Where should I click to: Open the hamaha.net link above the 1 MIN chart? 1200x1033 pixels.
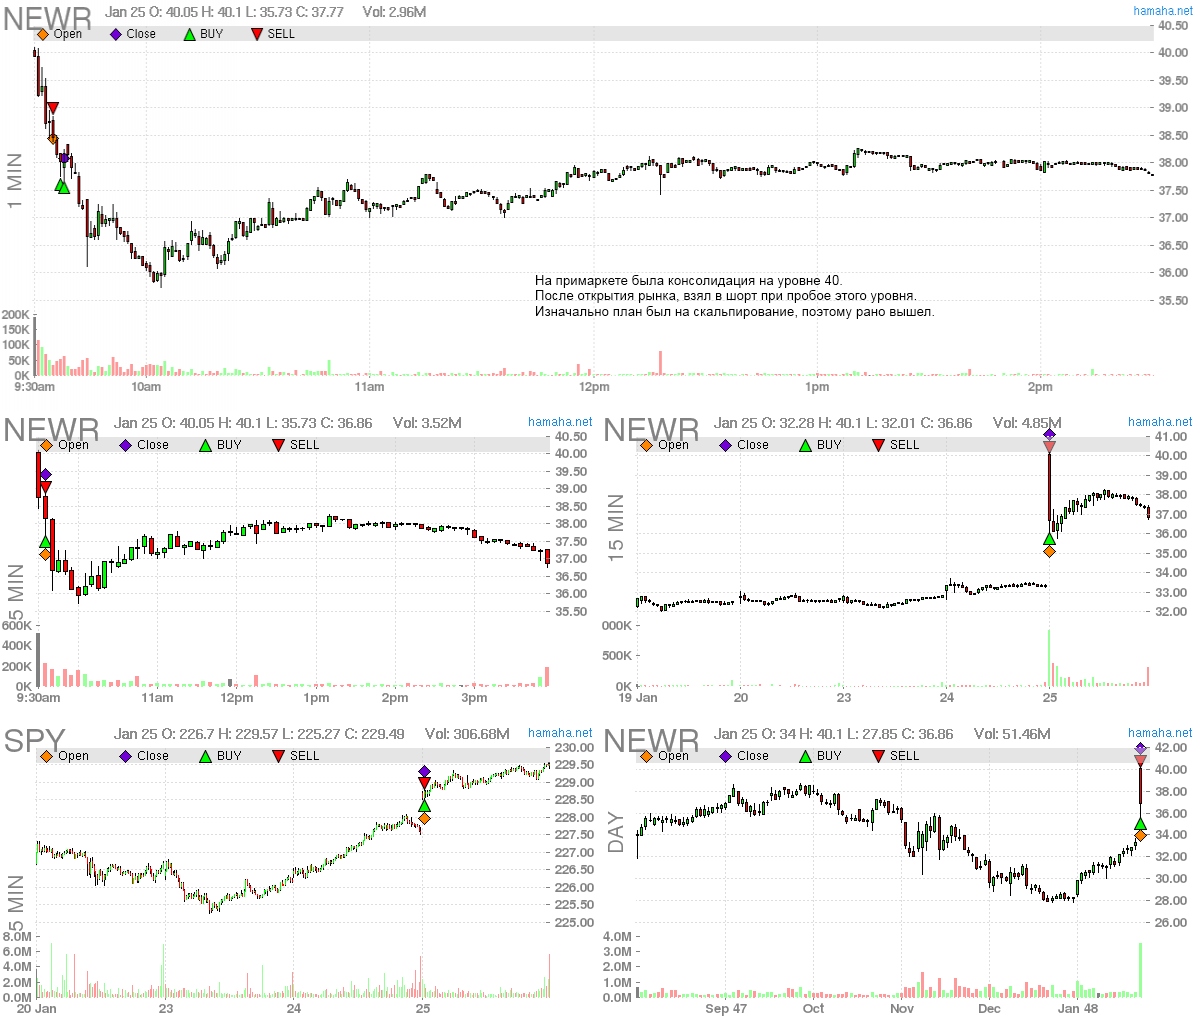pos(1162,11)
